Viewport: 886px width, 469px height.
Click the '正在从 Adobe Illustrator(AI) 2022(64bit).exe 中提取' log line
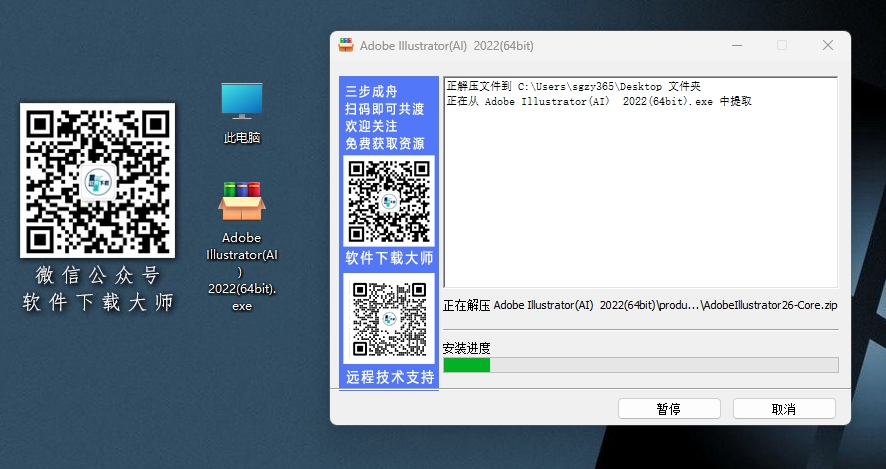point(599,101)
